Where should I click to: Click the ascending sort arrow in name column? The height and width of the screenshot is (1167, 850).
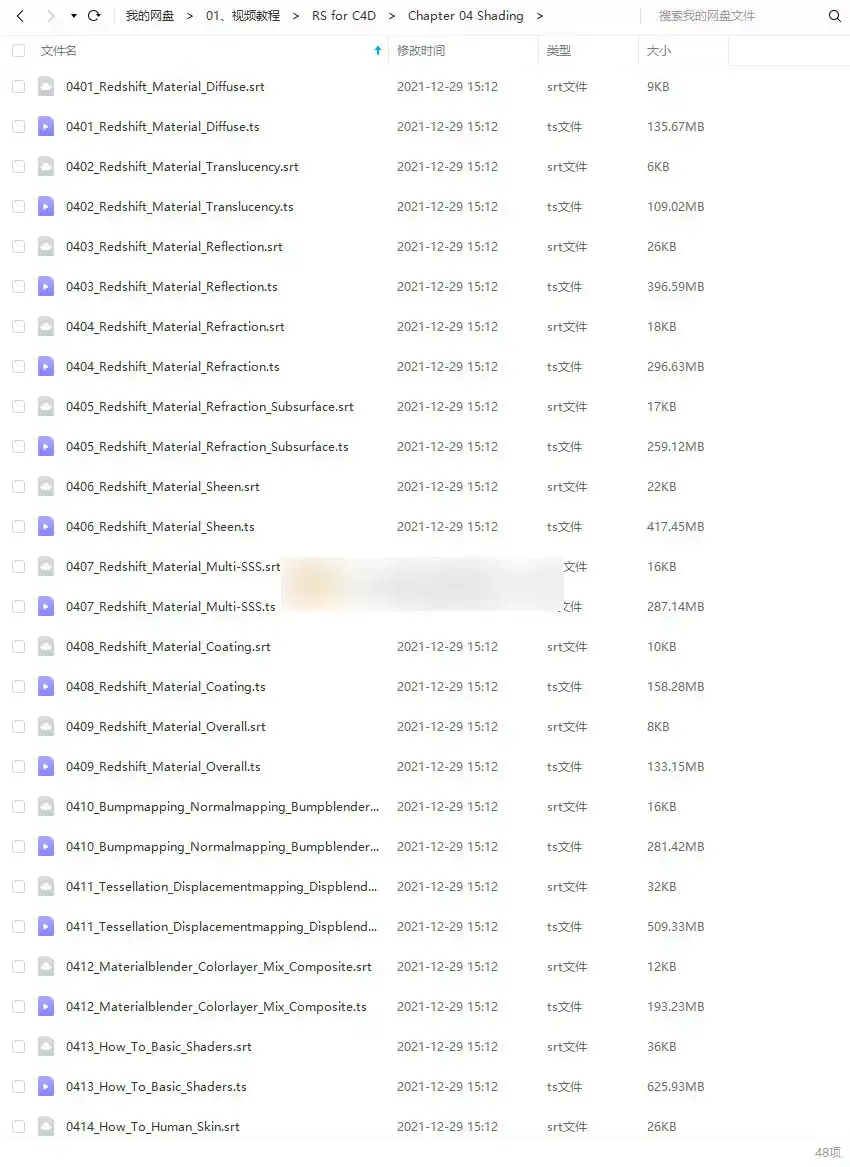(x=377, y=51)
